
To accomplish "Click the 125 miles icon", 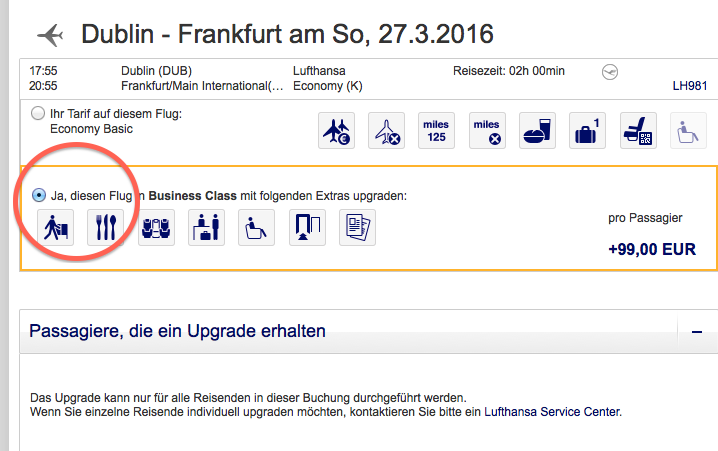I will click(x=436, y=130).
